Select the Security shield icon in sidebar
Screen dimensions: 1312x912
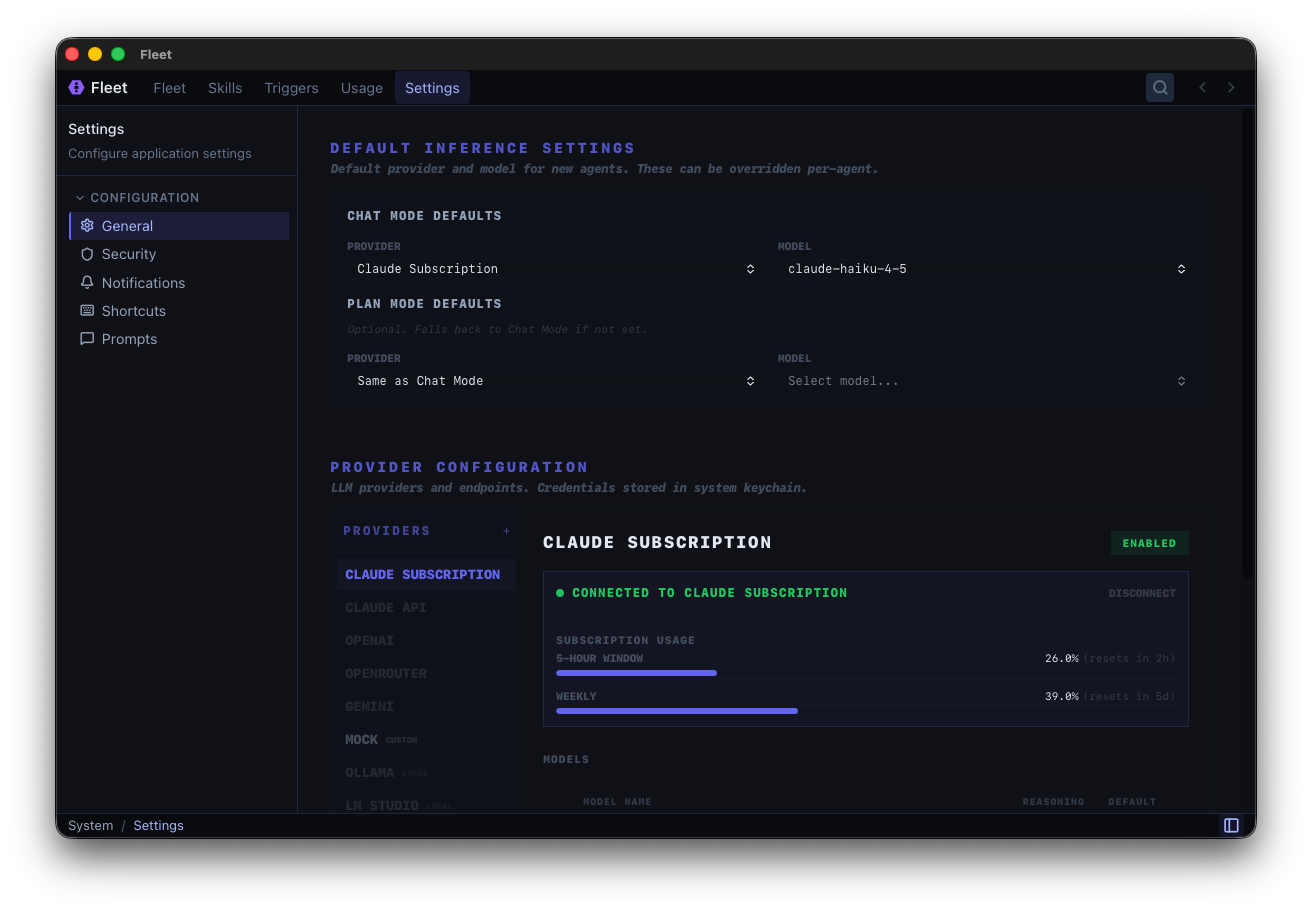[x=87, y=254]
